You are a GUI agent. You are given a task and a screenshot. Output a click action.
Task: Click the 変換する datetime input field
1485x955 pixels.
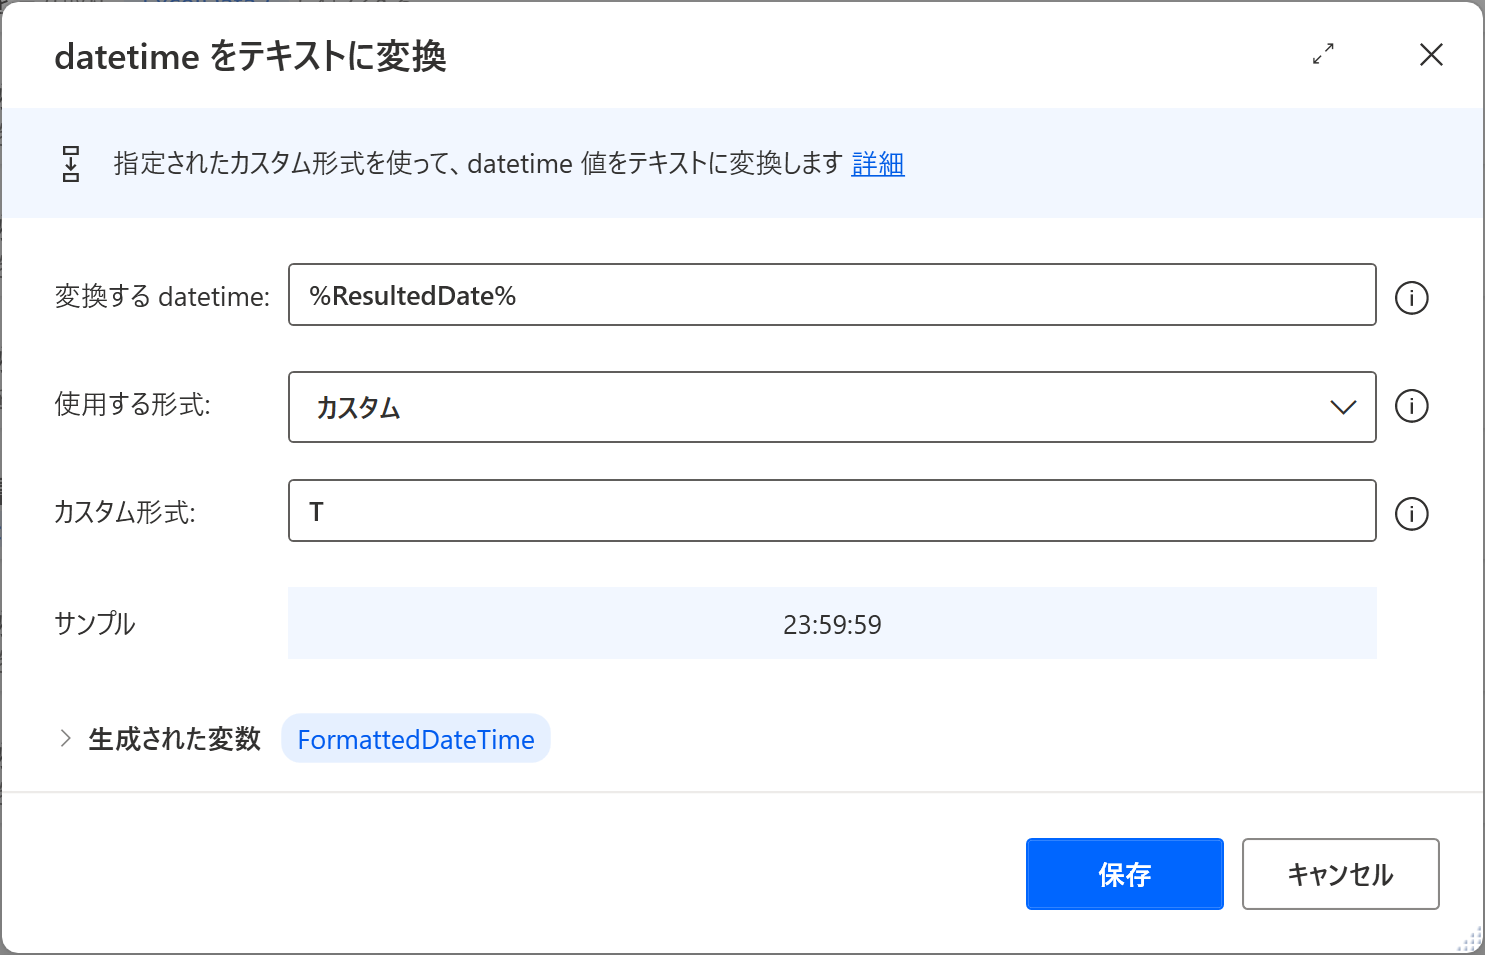[832, 295]
